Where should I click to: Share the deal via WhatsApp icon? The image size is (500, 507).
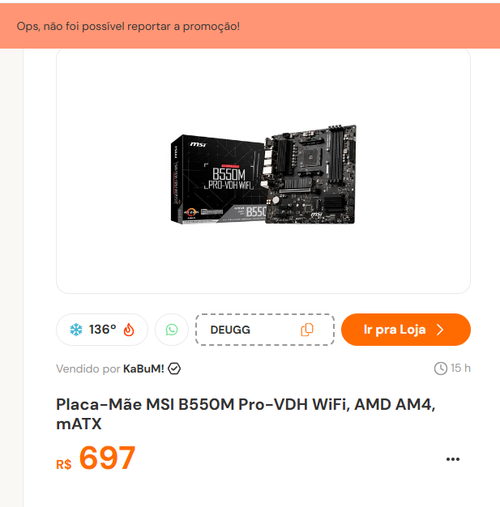(x=172, y=330)
